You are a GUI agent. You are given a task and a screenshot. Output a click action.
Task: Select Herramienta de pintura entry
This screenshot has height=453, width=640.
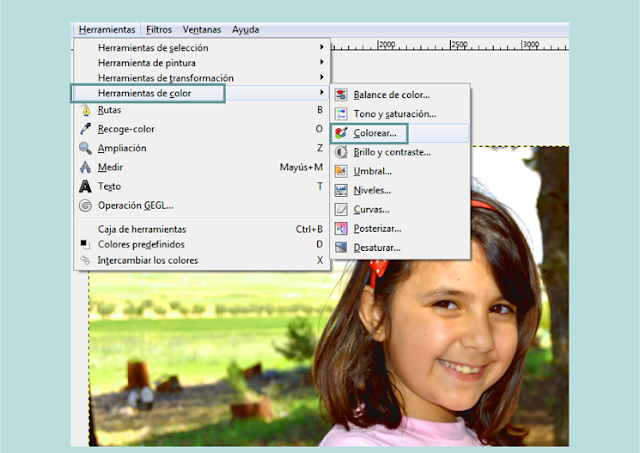coord(202,63)
